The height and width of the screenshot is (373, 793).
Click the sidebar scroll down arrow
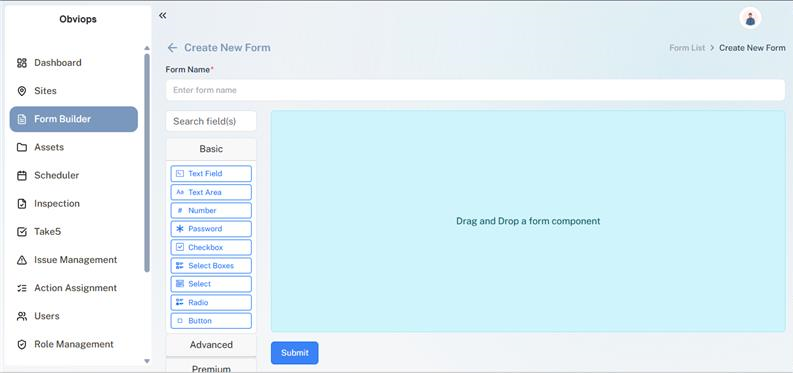tap(147, 361)
